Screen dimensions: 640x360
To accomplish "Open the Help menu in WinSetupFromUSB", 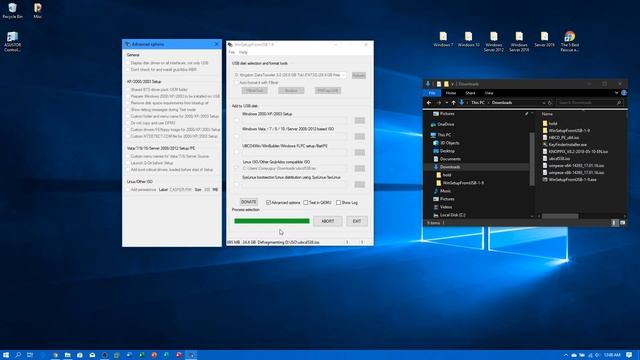I will coord(243,52).
